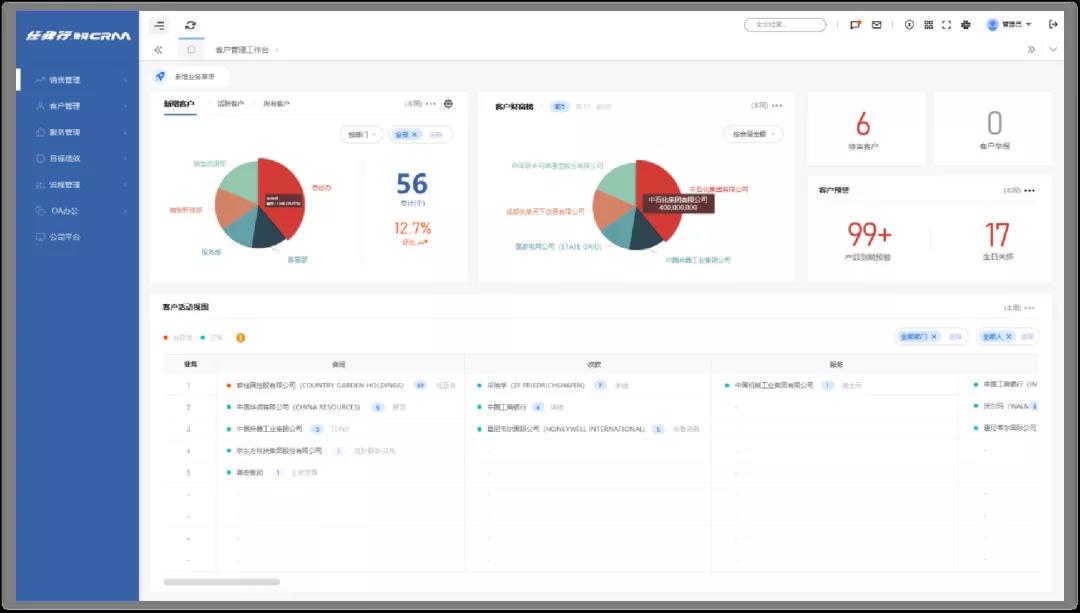Click the global search input box
Image resolution: width=1080 pixels, height=613 pixels.
[x=785, y=25]
